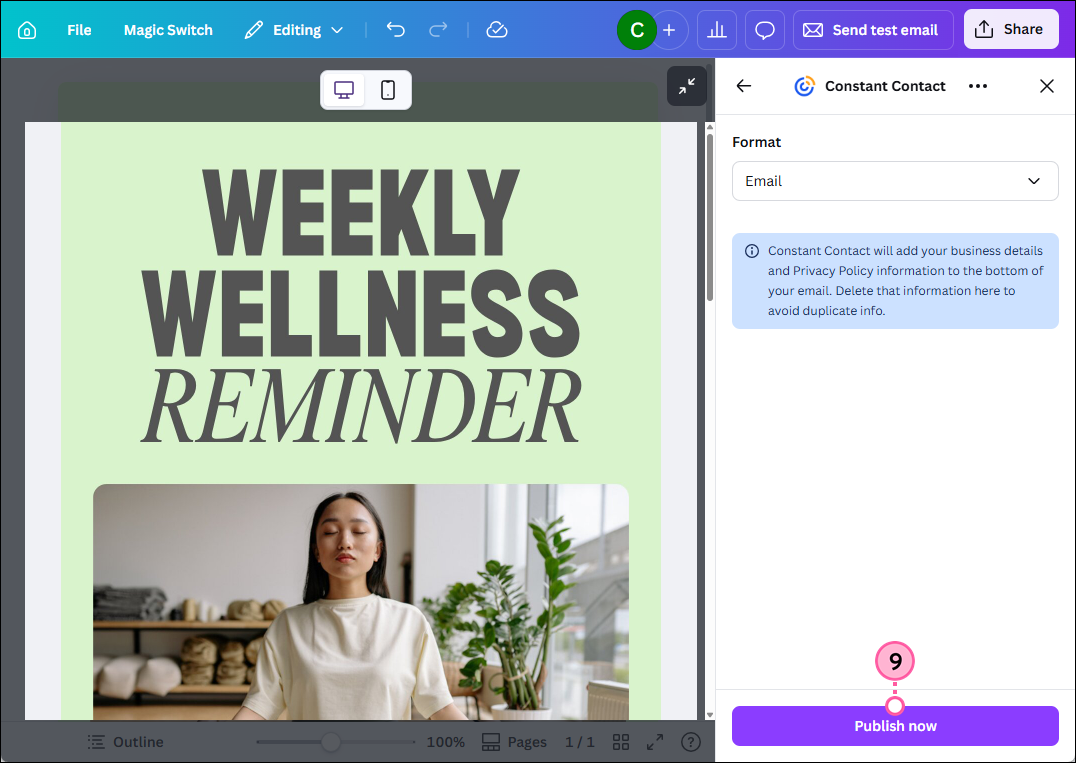This screenshot has width=1076, height=763.
Task: Add a collaborator with plus icon
Action: point(669,30)
